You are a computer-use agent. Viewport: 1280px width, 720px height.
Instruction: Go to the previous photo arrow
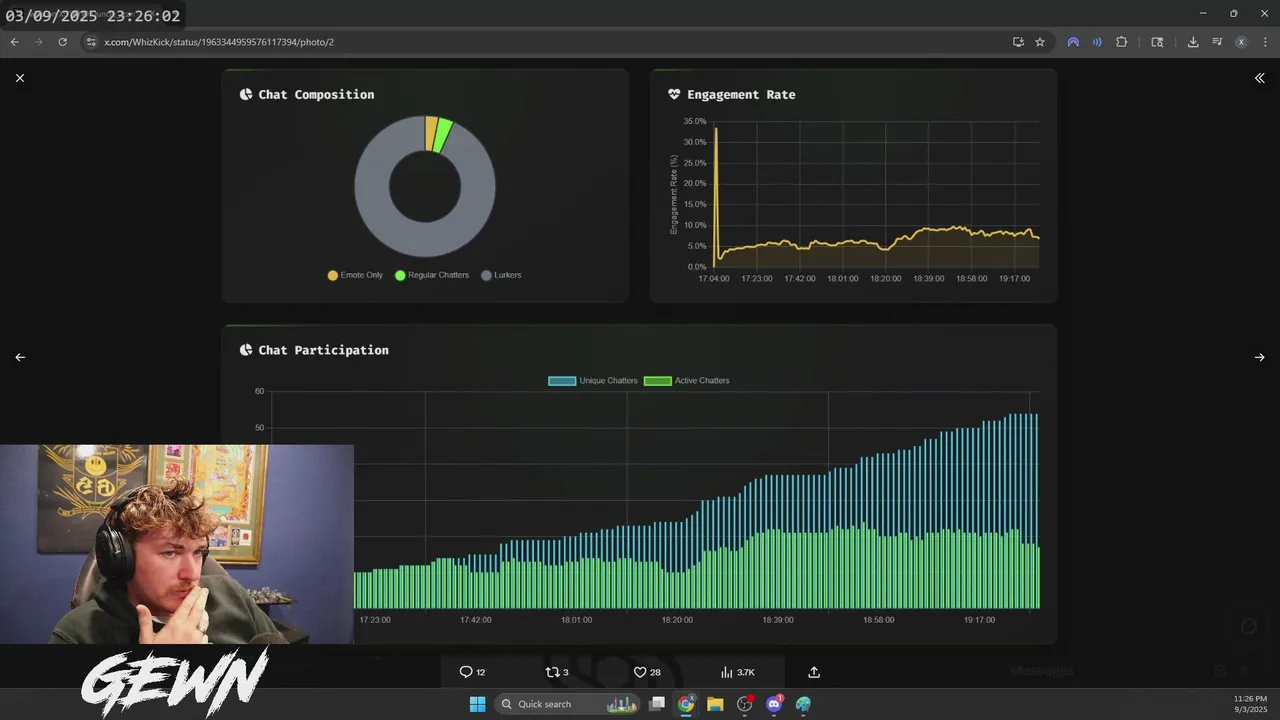[x=20, y=357]
